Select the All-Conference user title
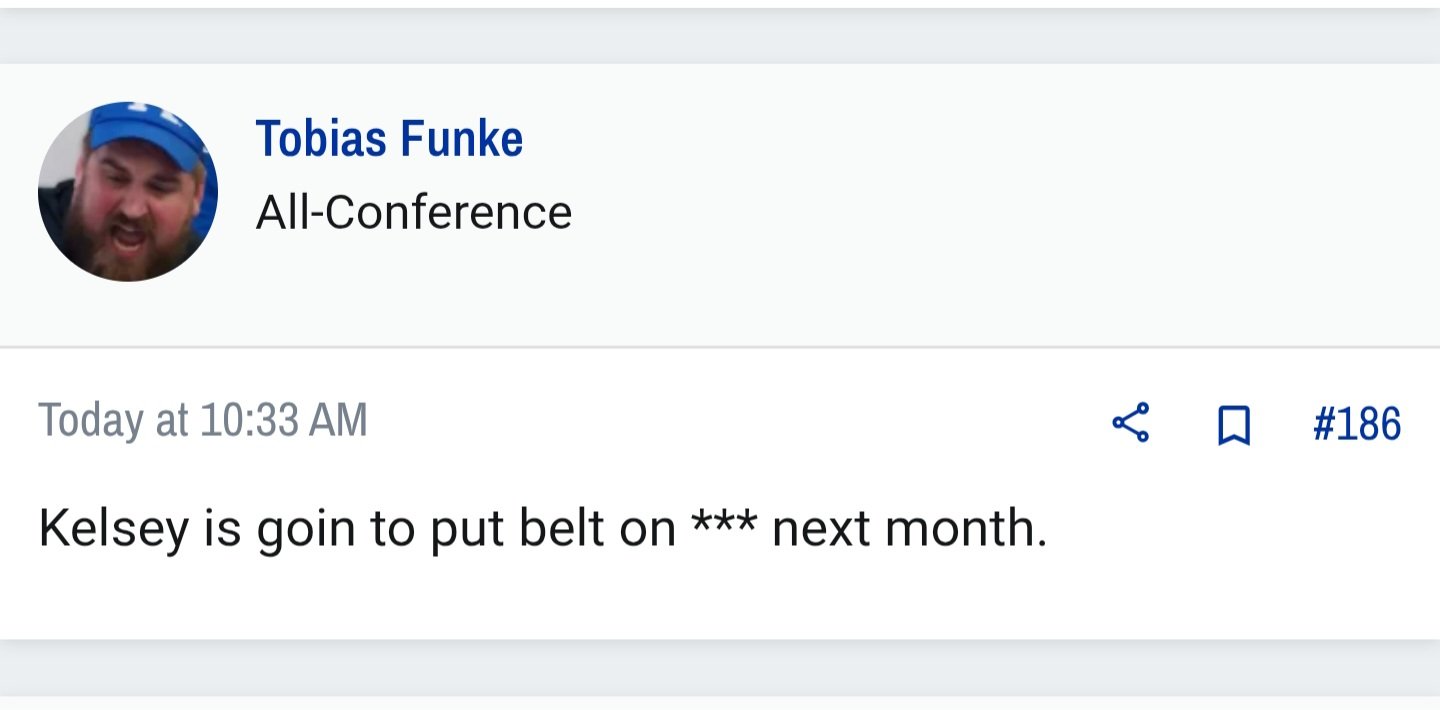Image resolution: width=1440 pixels, height=710 pixels. 414,213
